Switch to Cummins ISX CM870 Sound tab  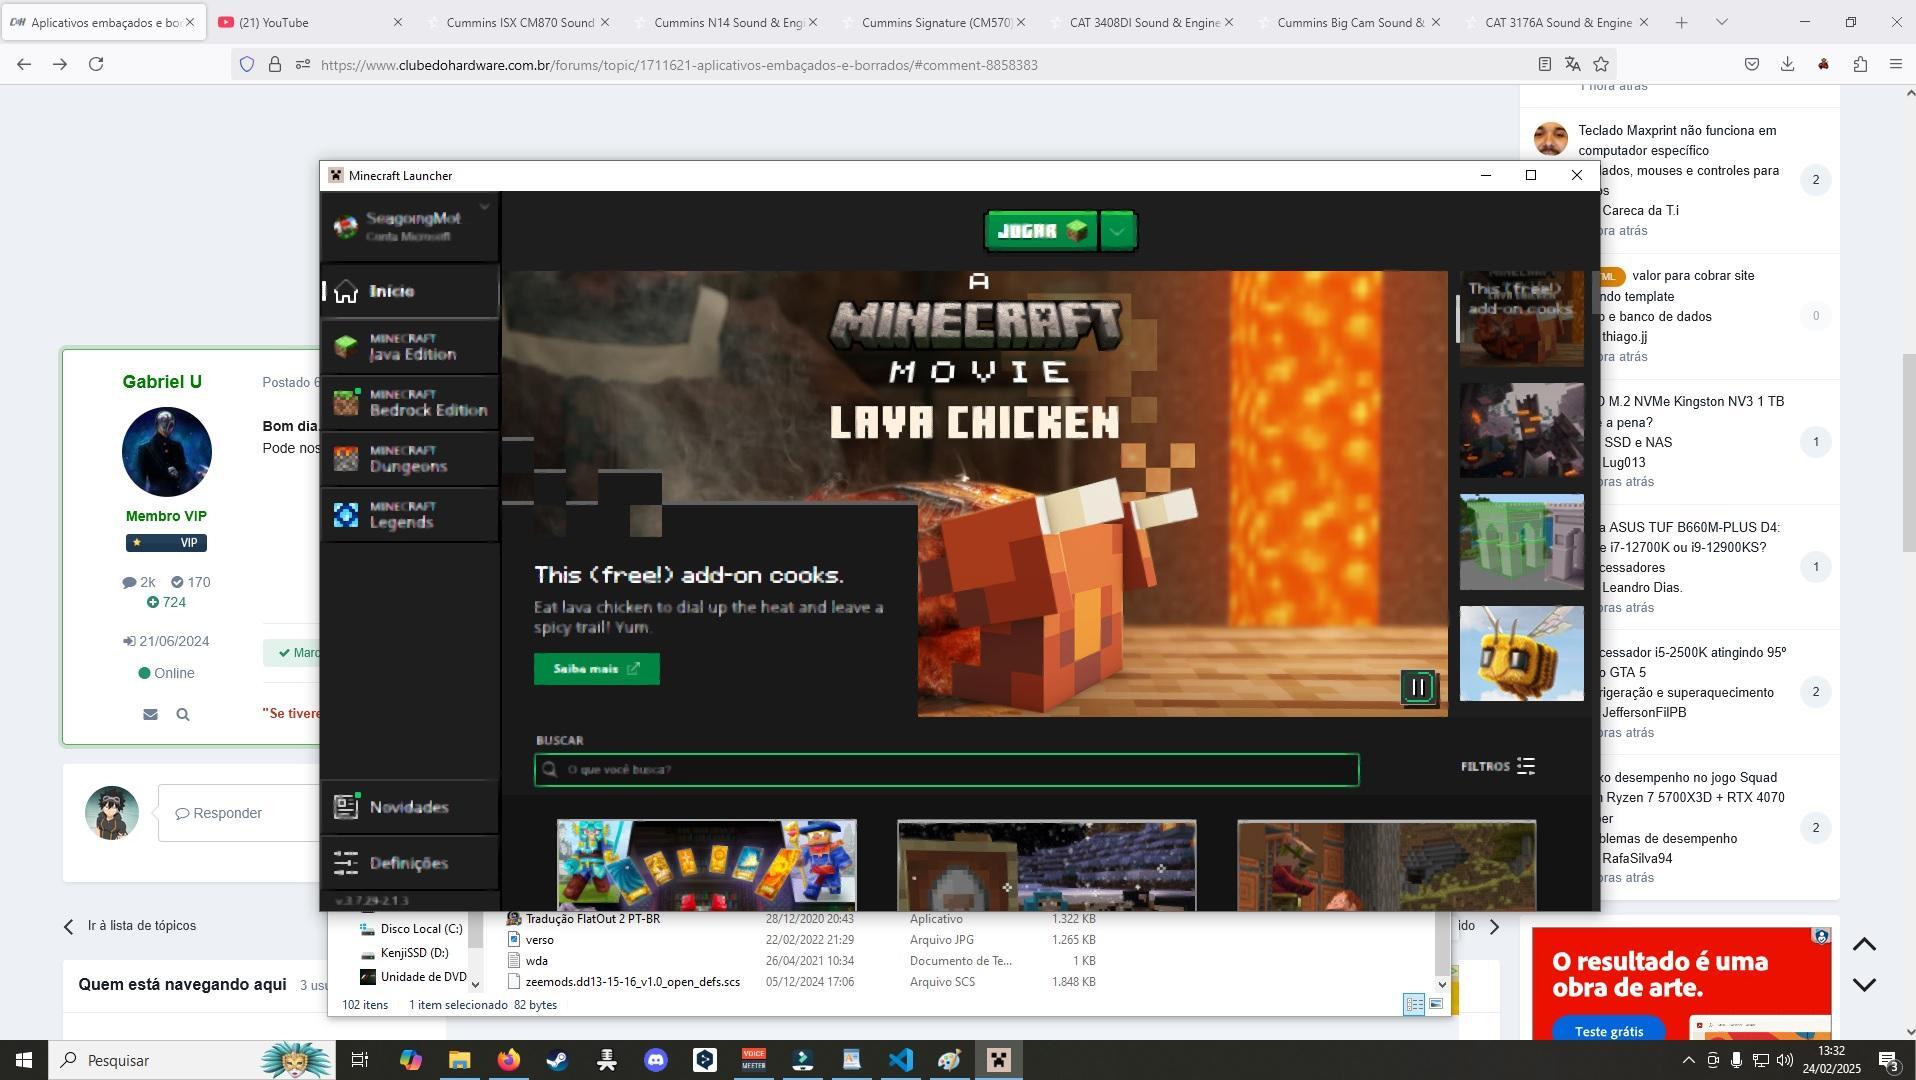click(x=520, y=22)
